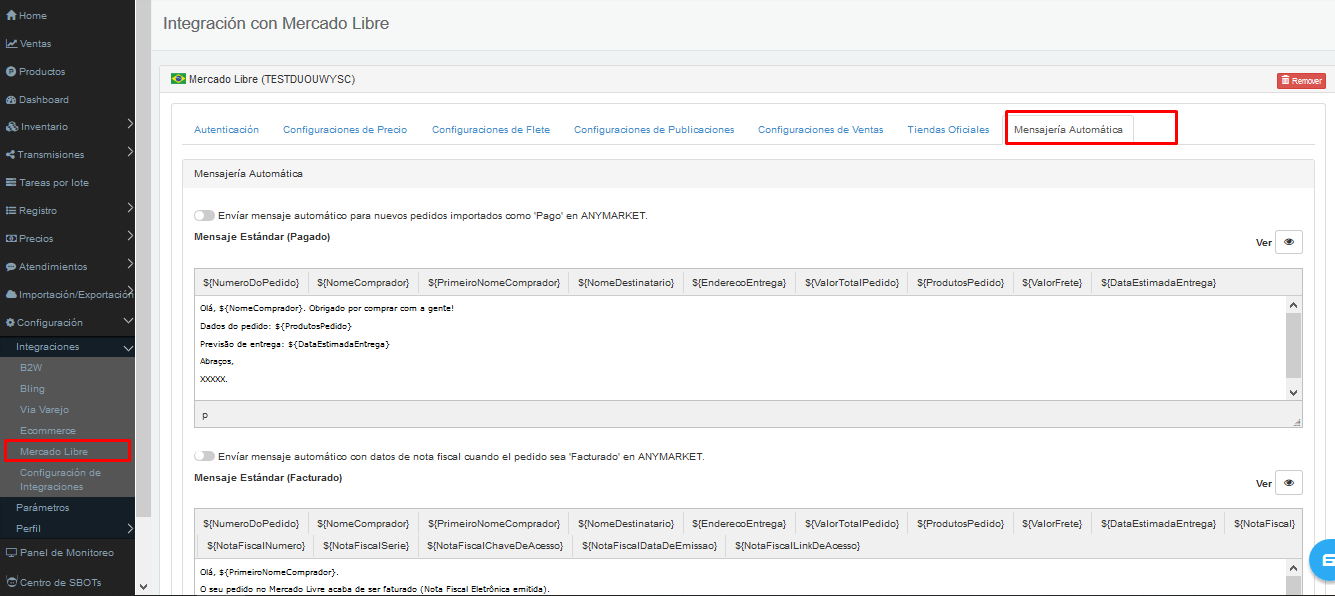Screen dimensions: 1335x596
Task: Click the Precios money icon
Action: pos(11,239)
